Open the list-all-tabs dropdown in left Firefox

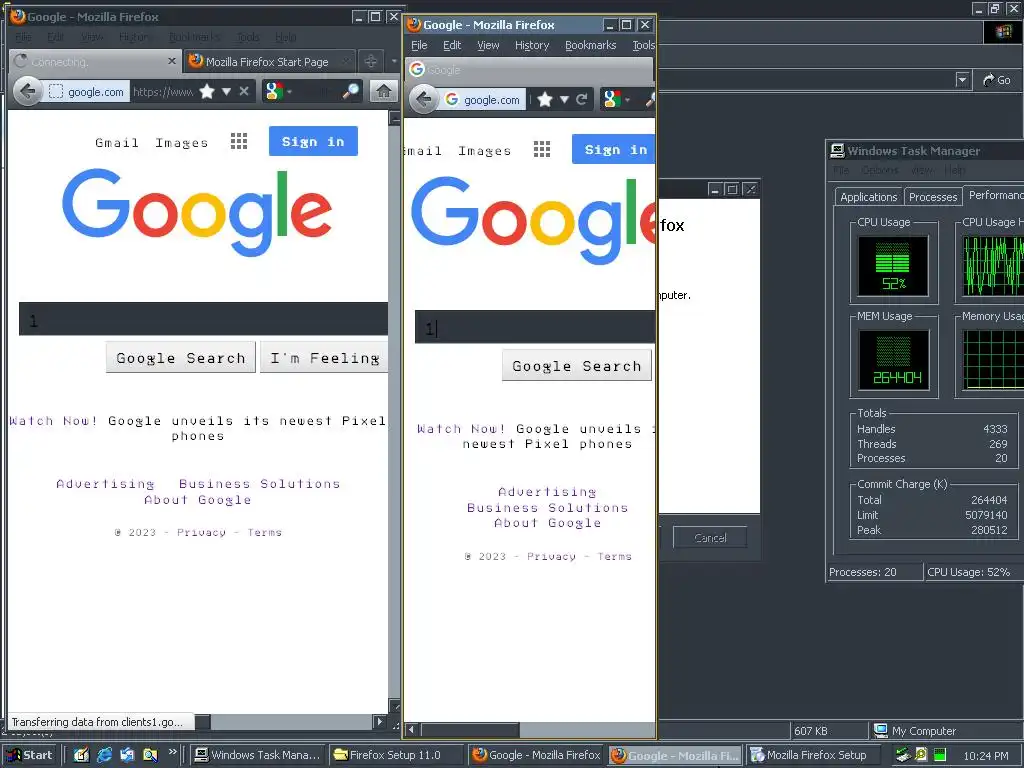point(394,61)
